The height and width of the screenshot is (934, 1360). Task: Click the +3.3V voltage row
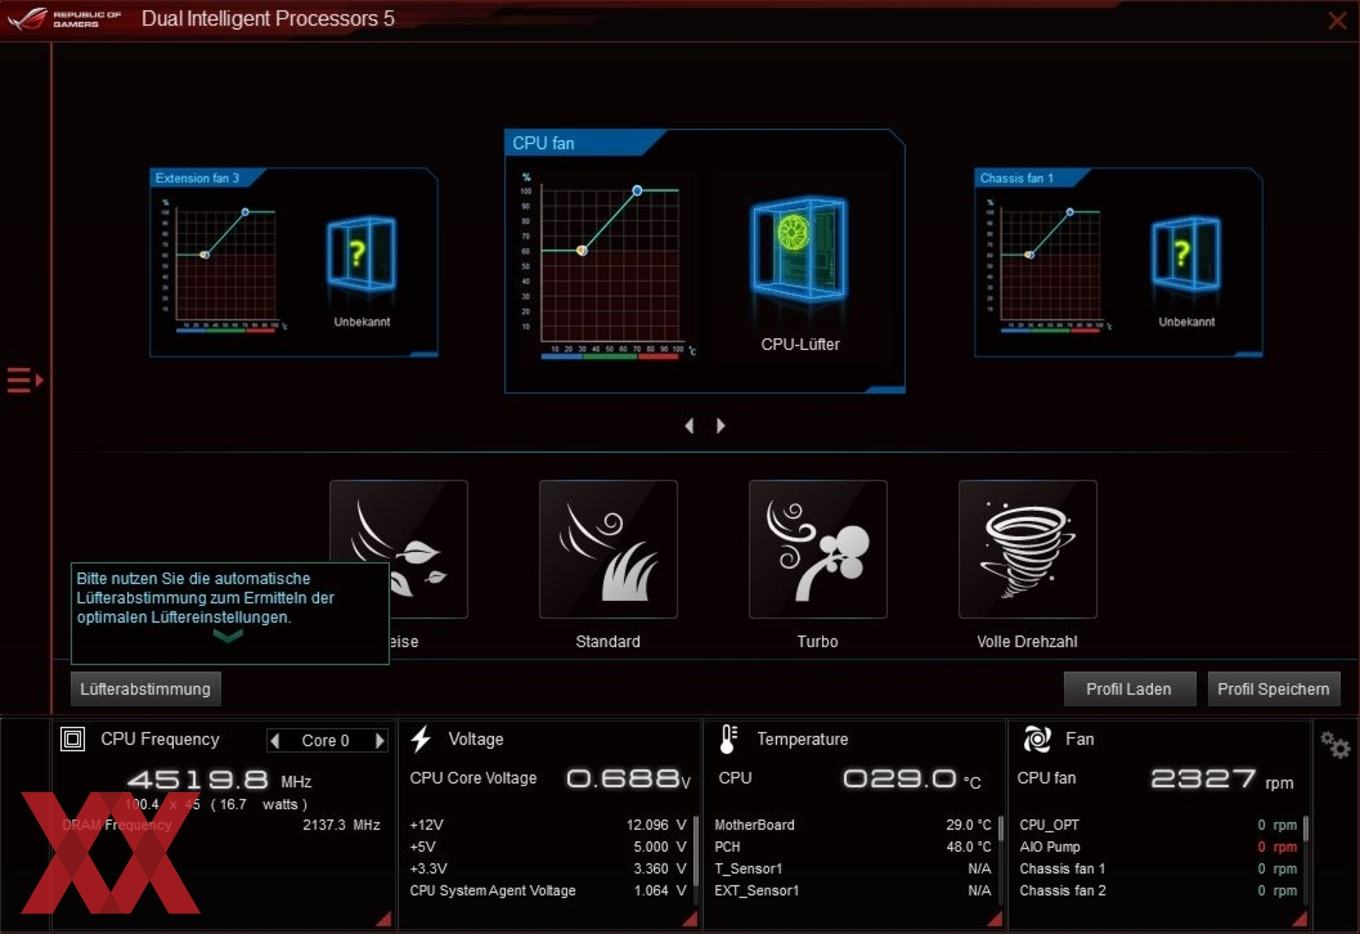pyautogui.click(x=548, y=869)
